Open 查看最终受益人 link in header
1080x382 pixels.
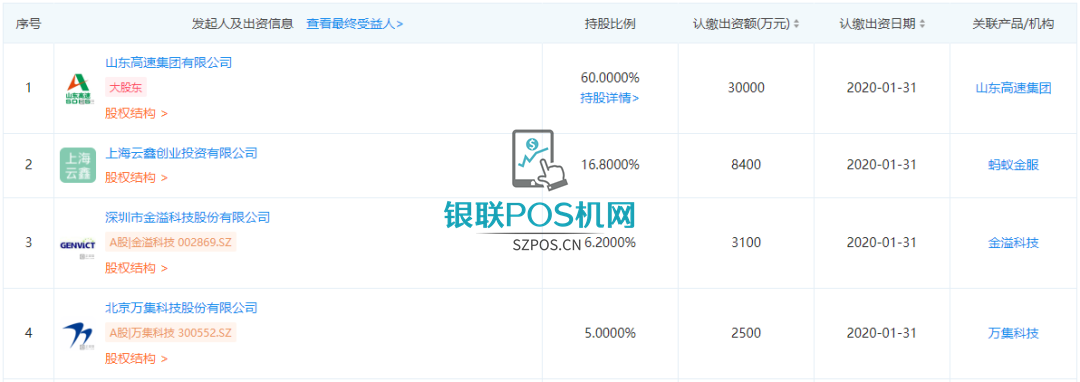355,24
